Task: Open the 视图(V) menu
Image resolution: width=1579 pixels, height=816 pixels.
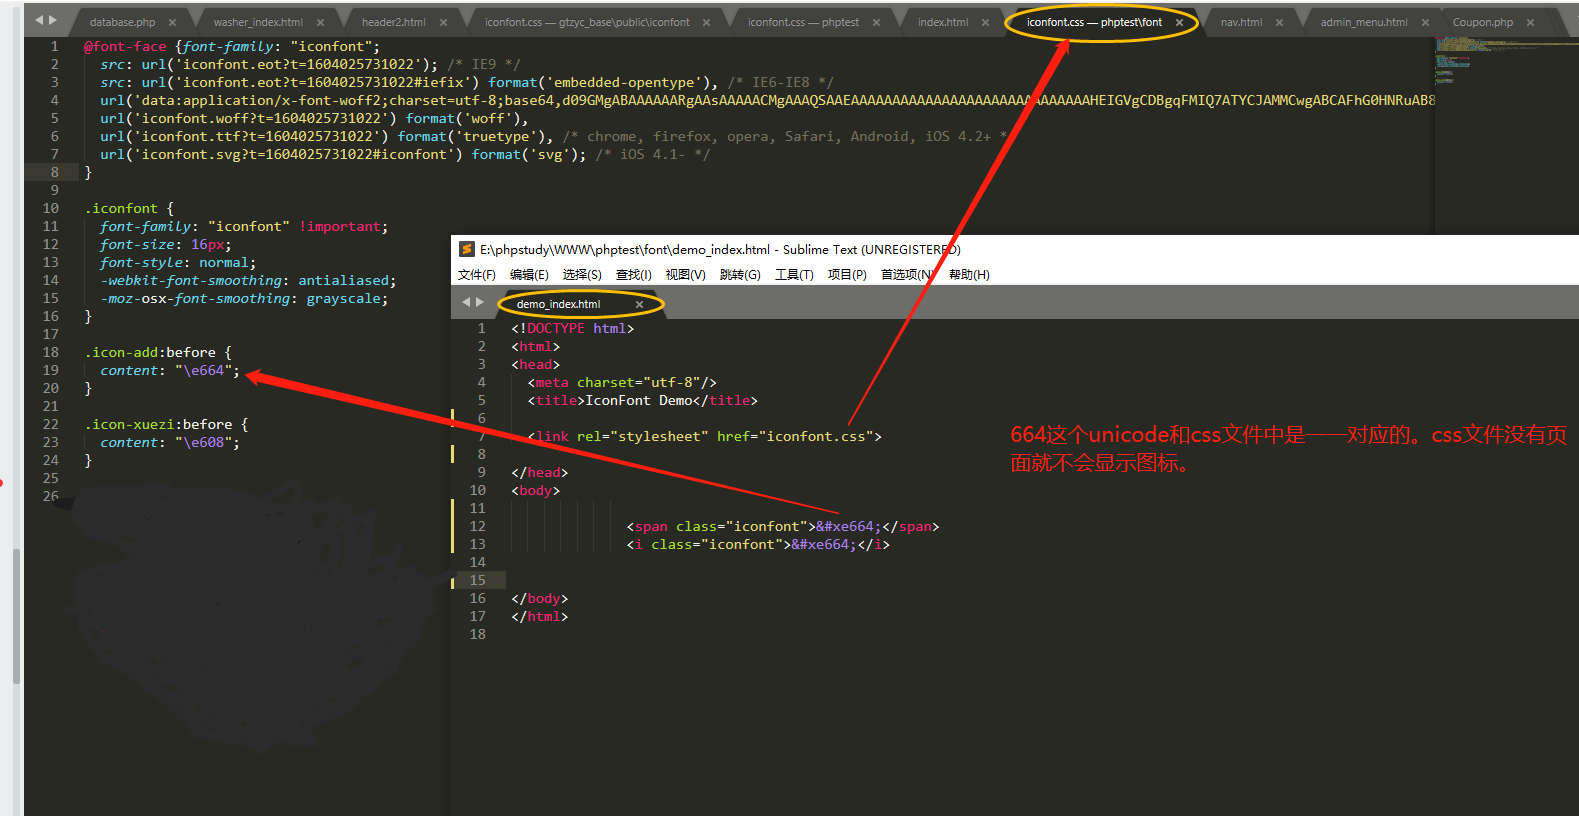Action: pos(686,275)
